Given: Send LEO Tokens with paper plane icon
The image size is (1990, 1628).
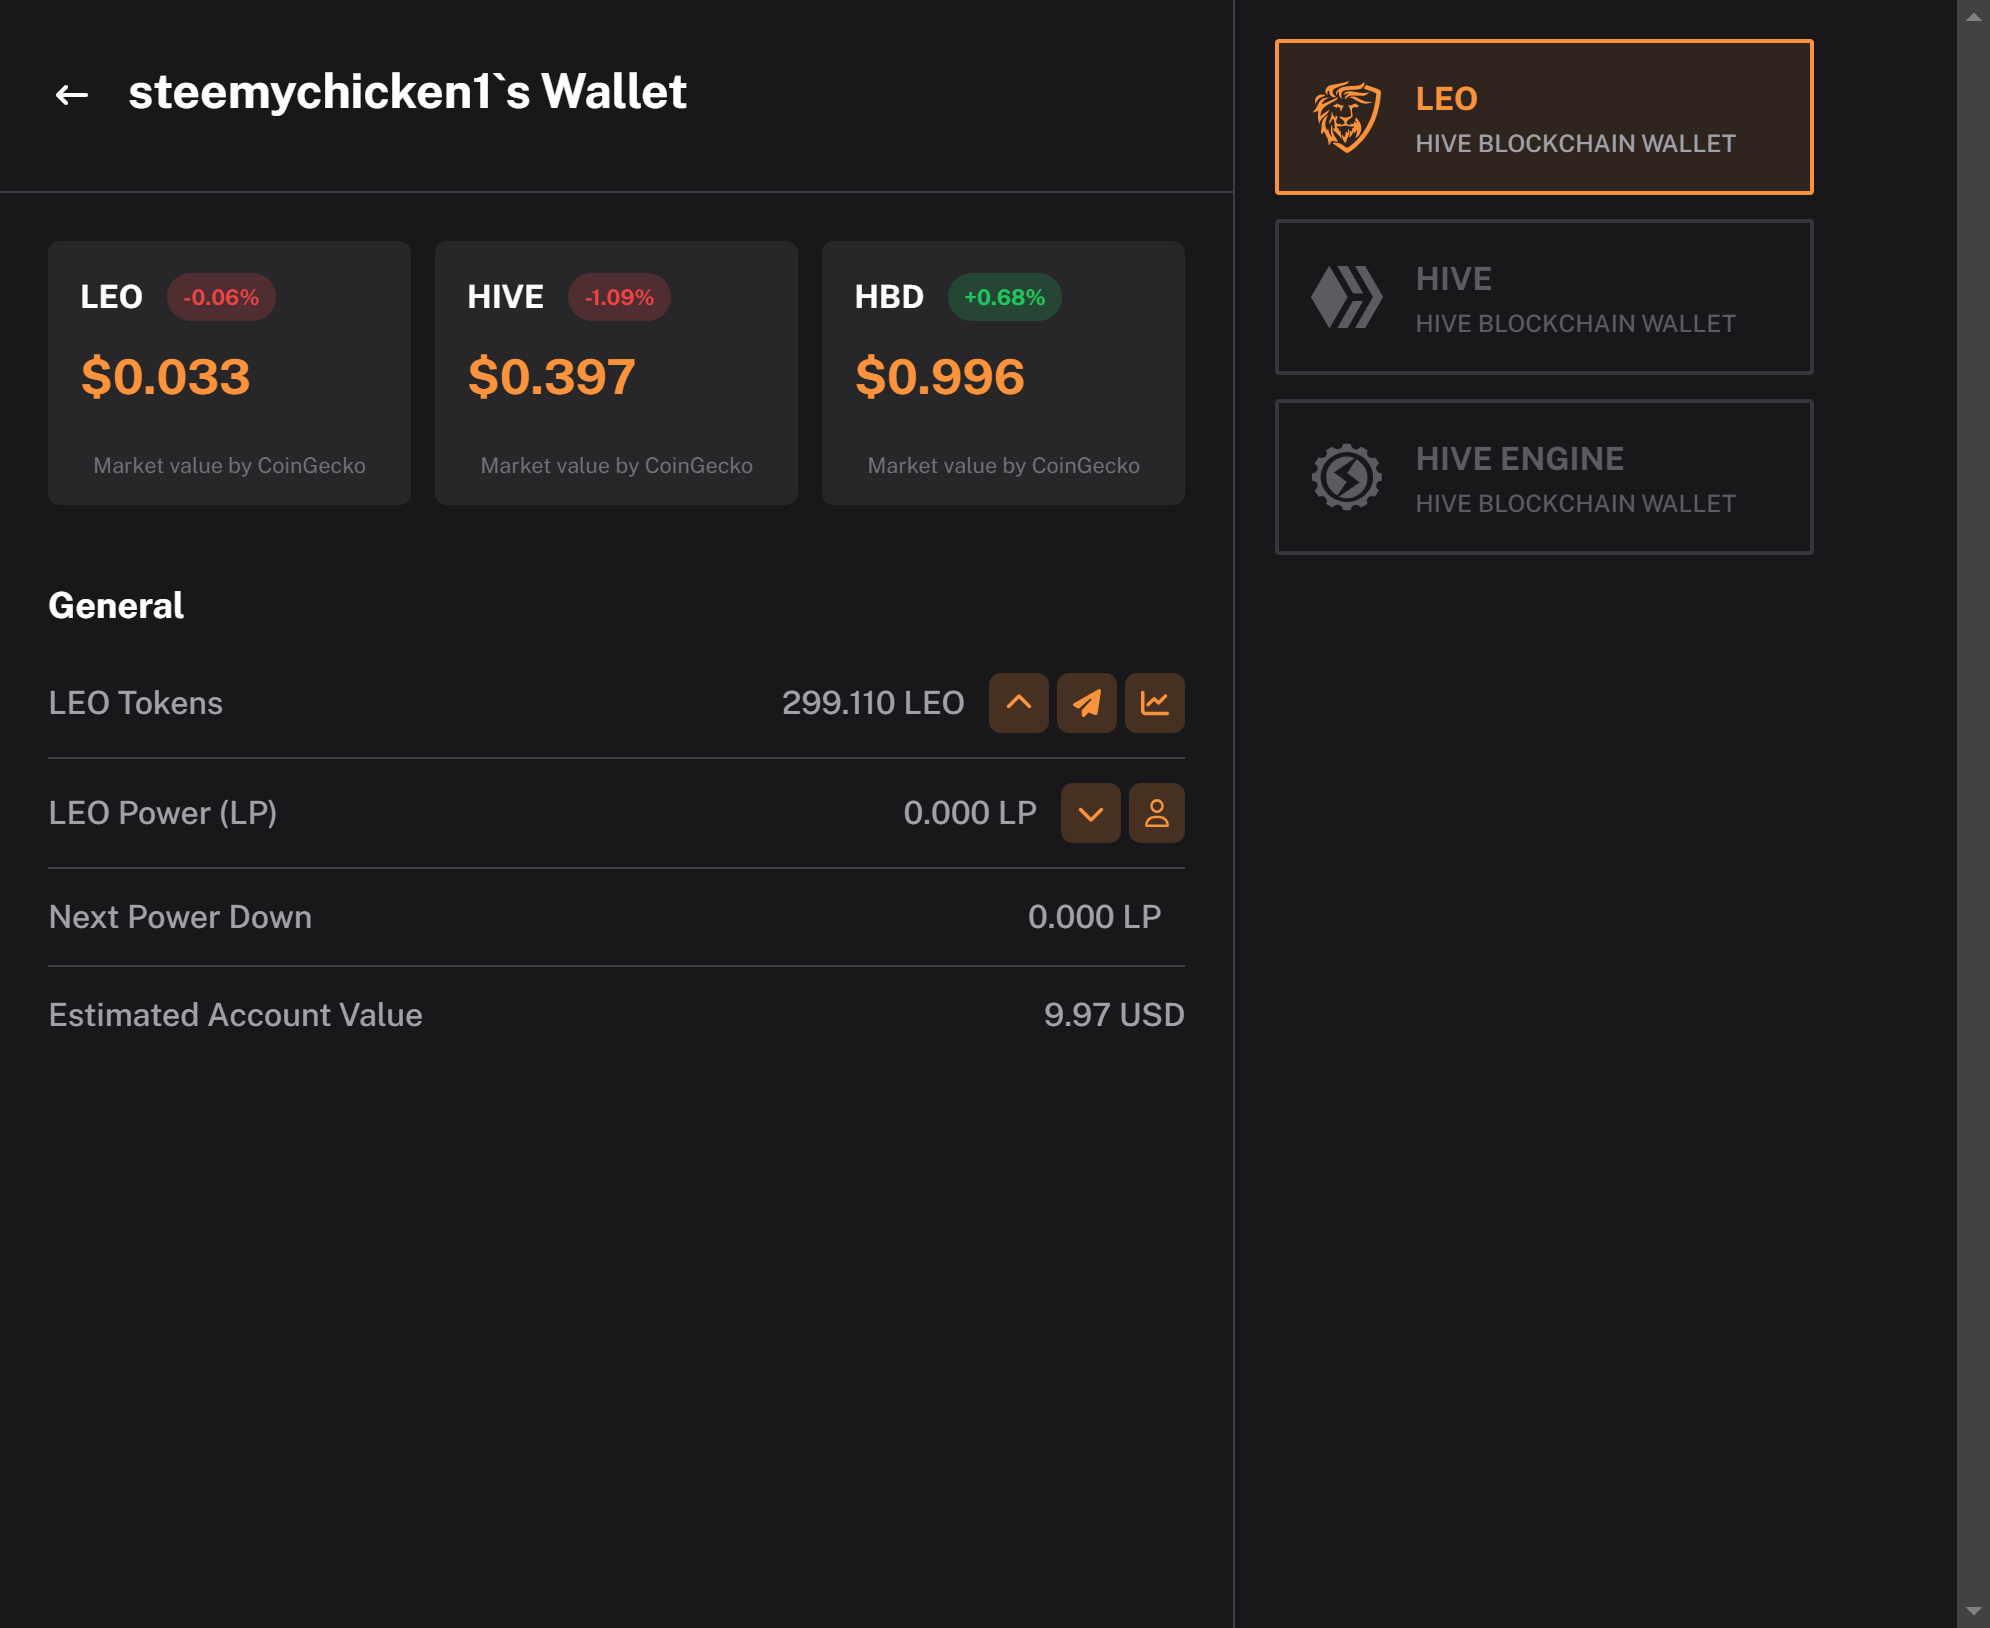Looking at the screenshot, I should point(1086,703).
